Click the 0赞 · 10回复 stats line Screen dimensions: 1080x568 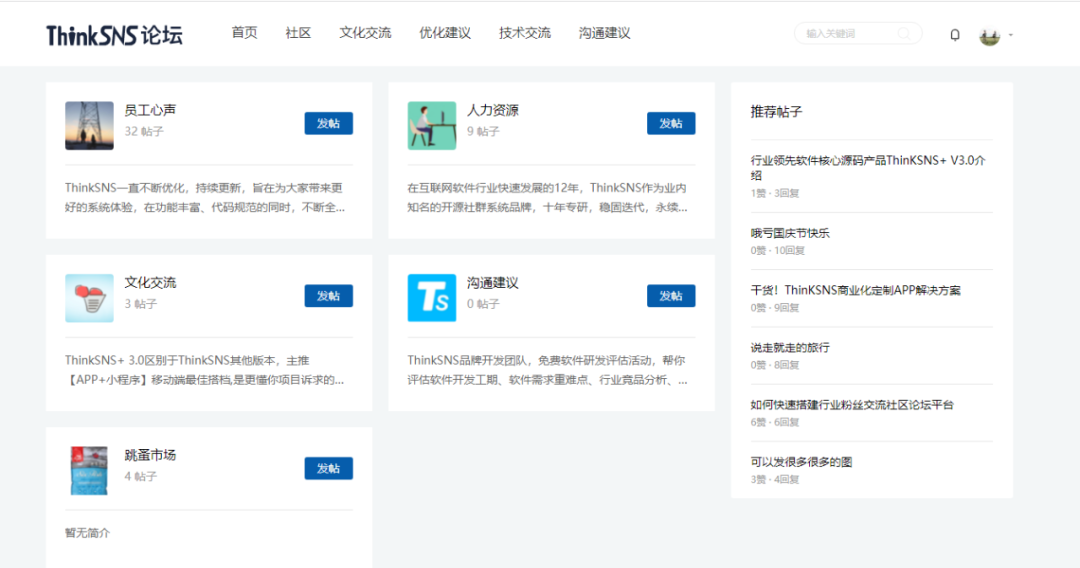click(x=778, y=251)
